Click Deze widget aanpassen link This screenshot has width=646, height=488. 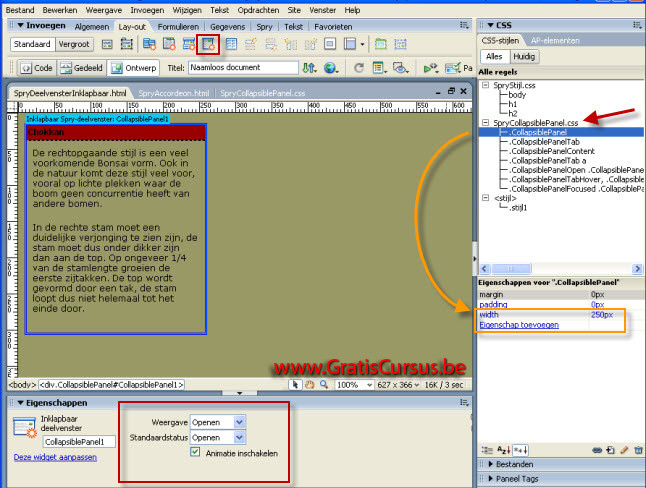55,457
